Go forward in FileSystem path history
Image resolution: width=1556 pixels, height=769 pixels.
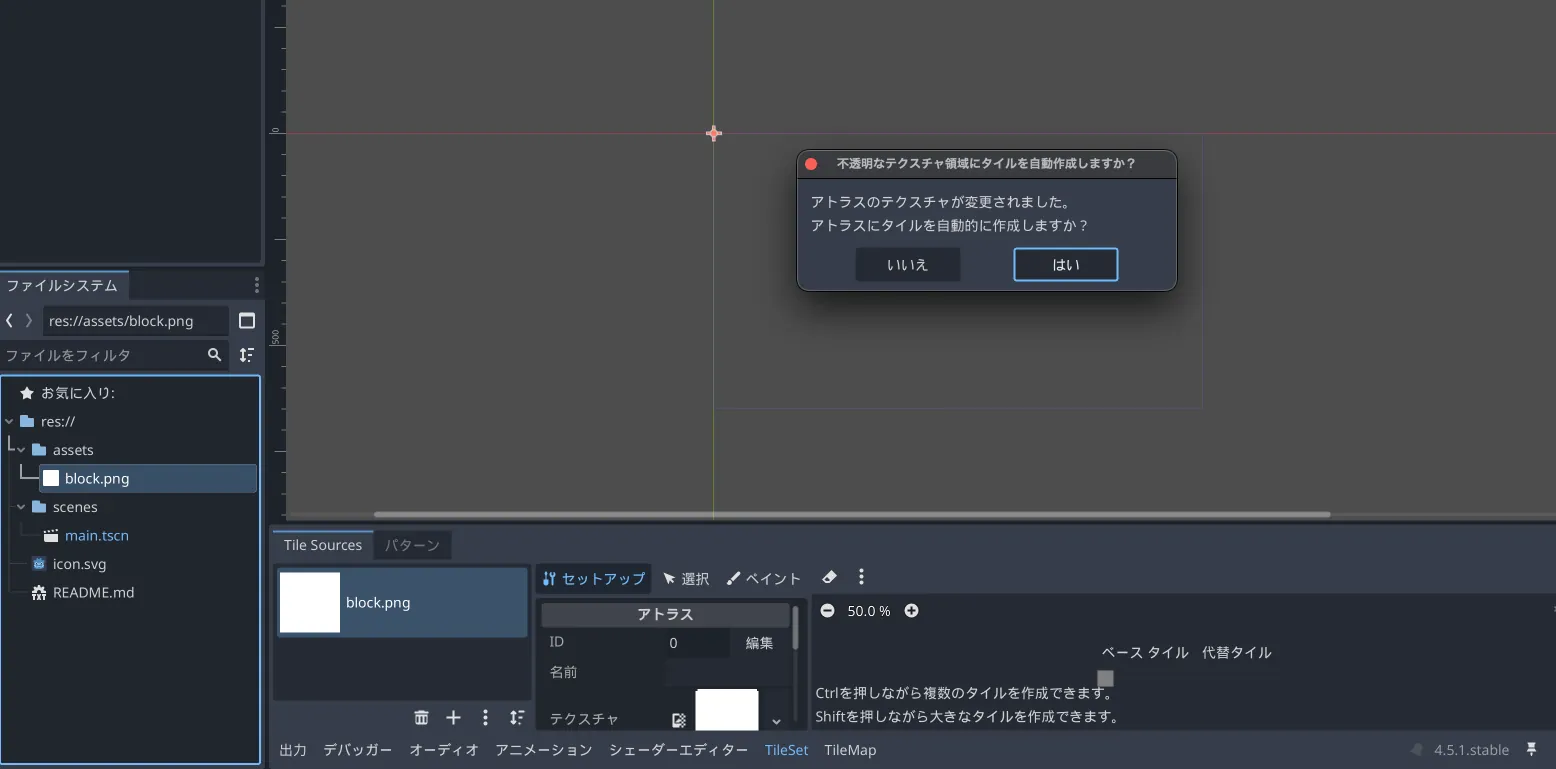coord(29,321)
